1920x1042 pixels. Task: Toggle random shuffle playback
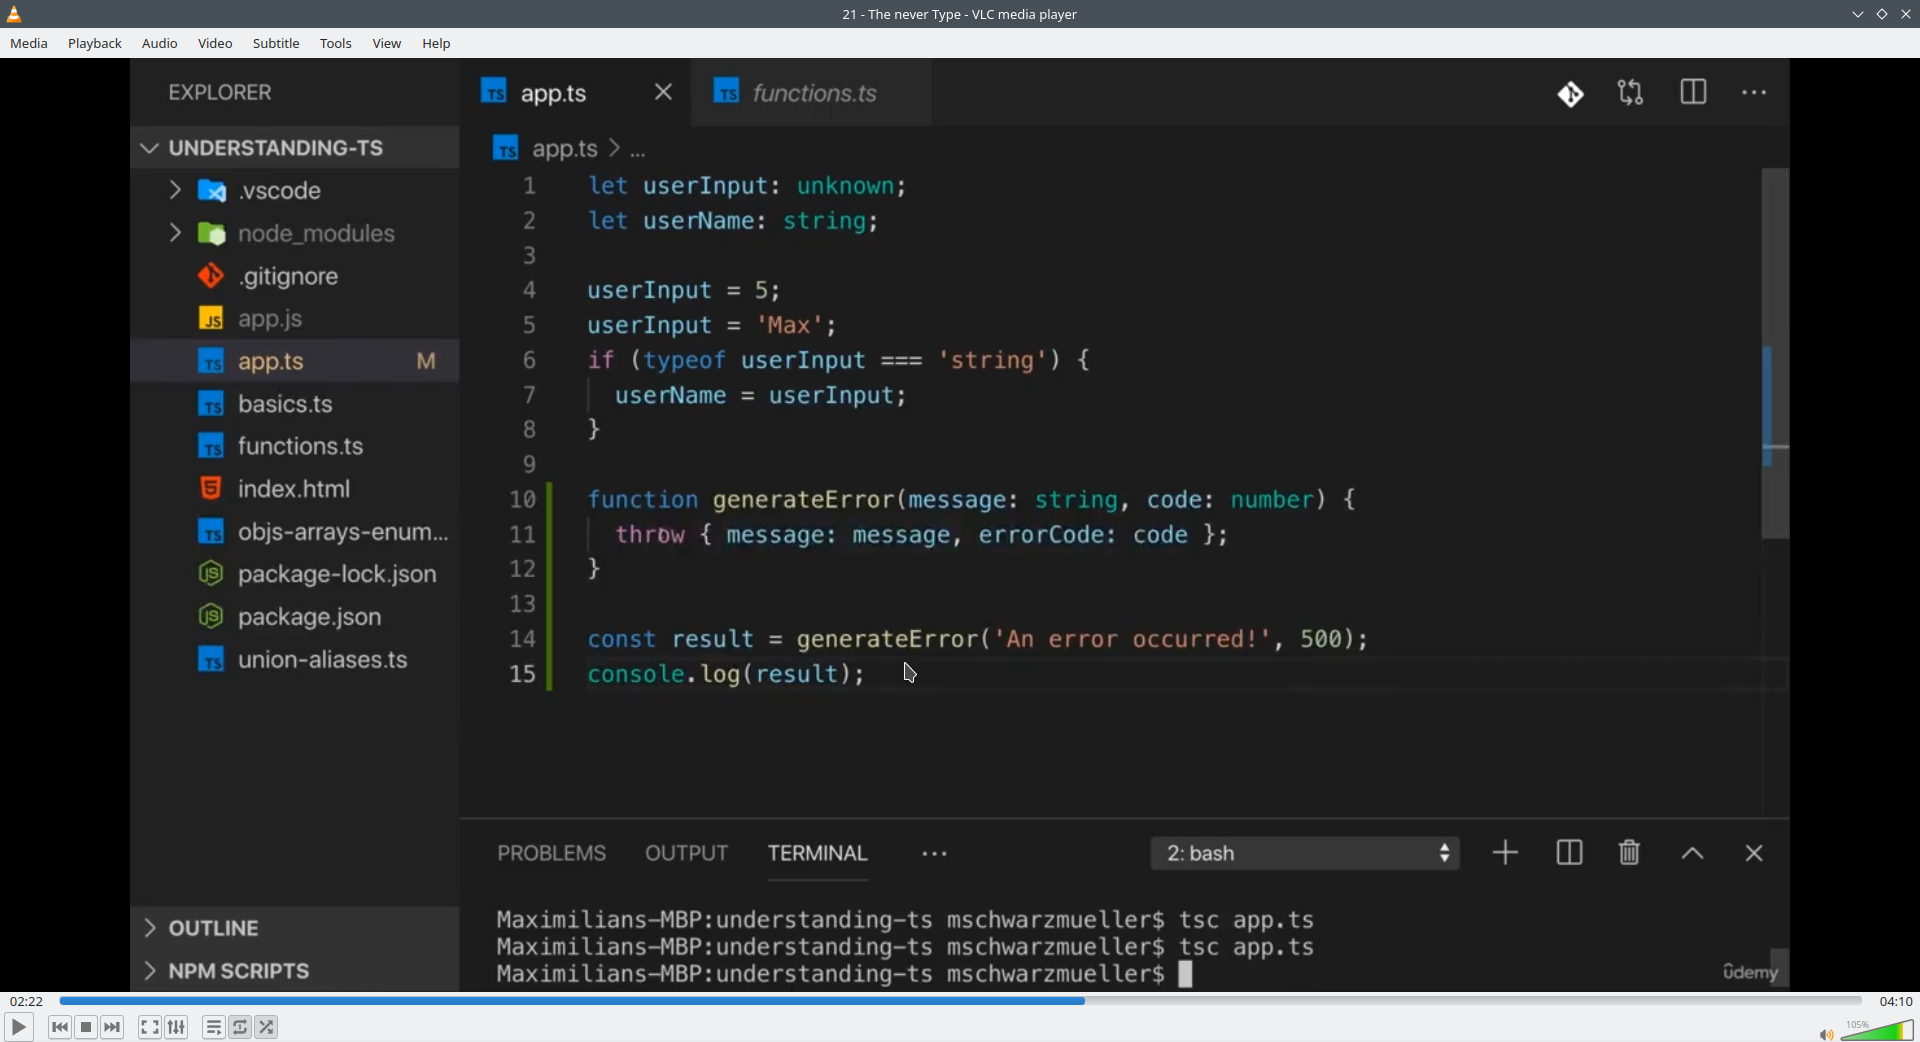tap(267, 1027)
